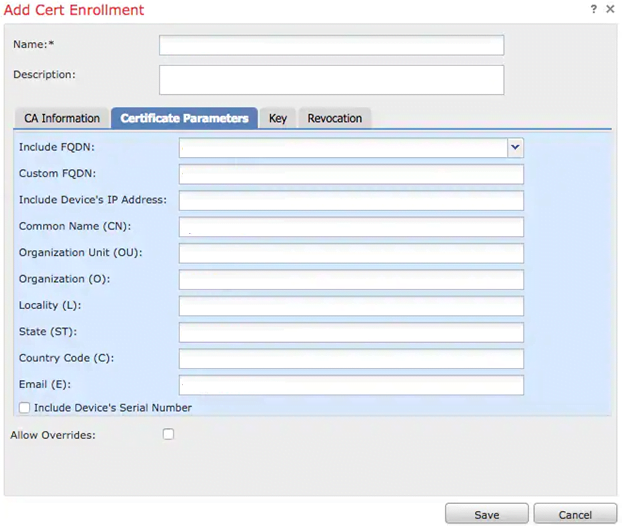
Task: Click the help question mark icon
Action: click(594, 9)
